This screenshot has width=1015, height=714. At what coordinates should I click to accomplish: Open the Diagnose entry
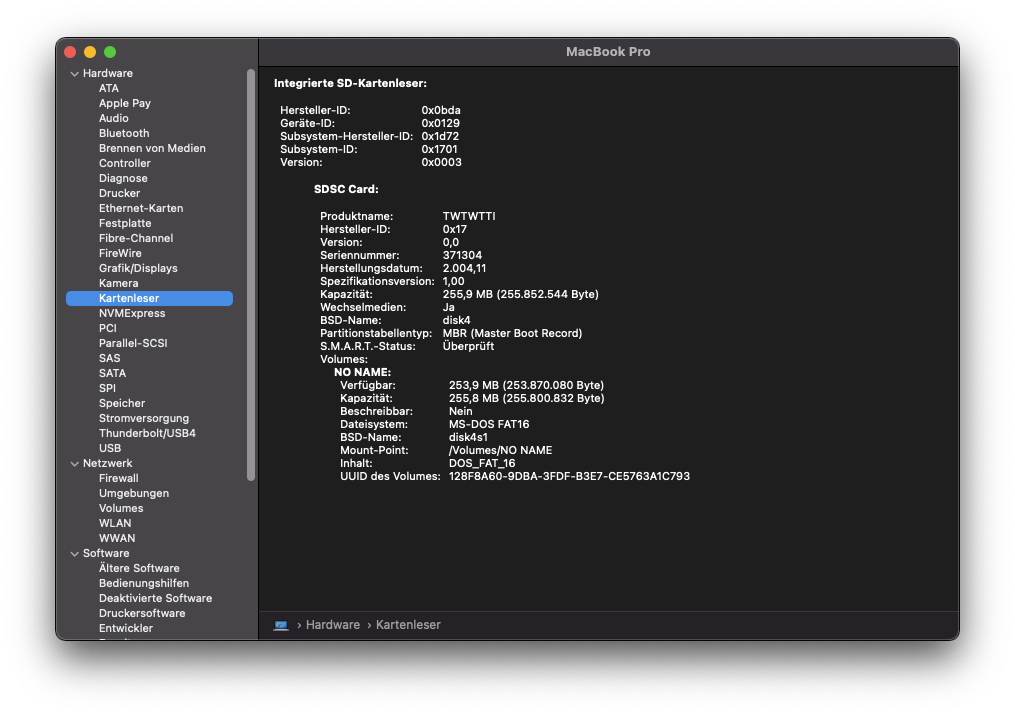tap(123, 178)
